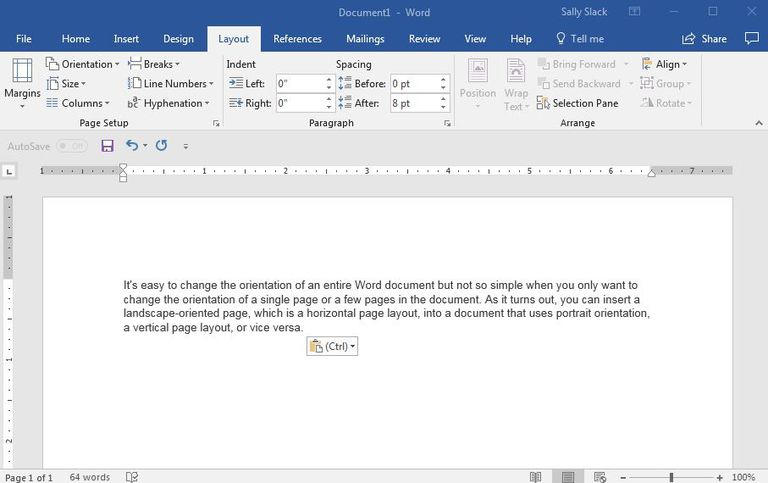This screenshot has height=483, width=768.
Task: Click the proofing check icon
Action: click(132, 477)
